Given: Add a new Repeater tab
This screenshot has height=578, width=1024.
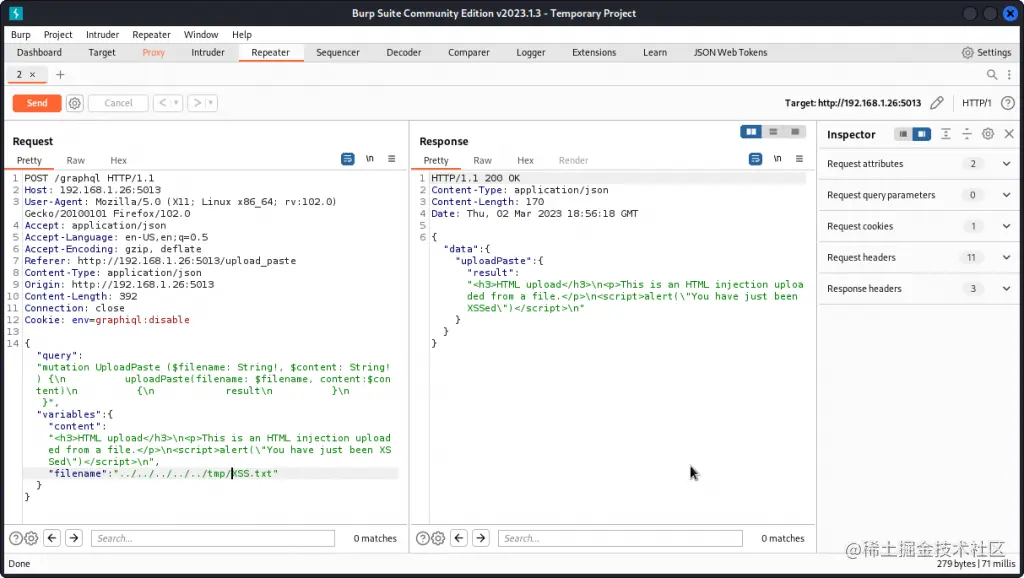Looking at the screenshot, I should pos(60,74).
